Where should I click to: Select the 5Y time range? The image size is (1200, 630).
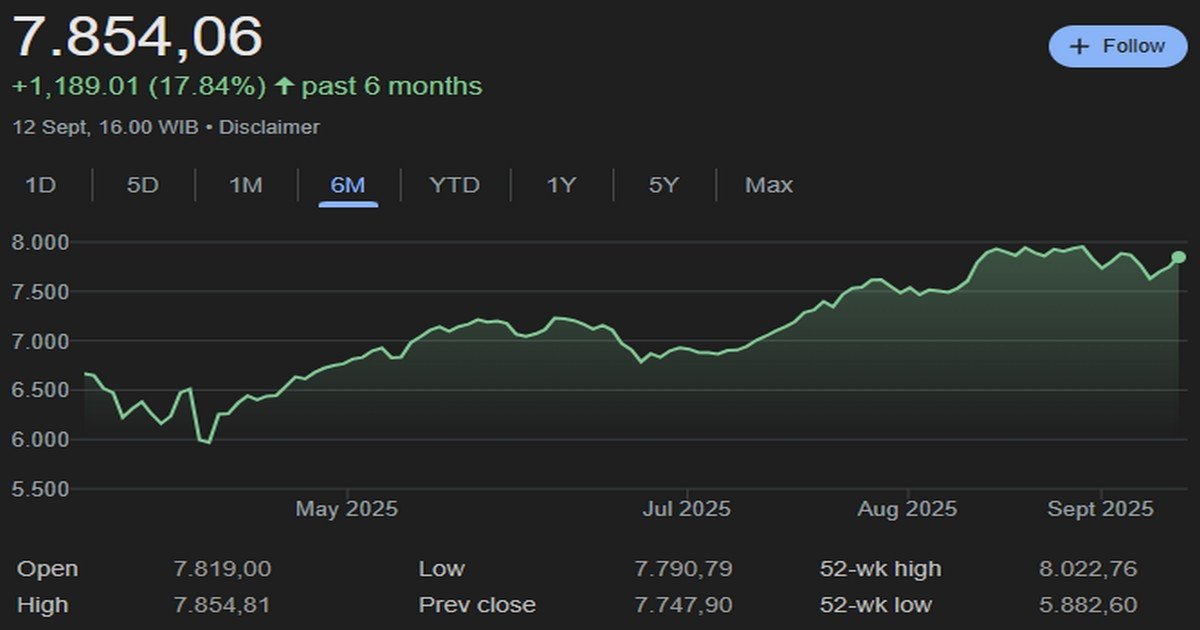663,185
